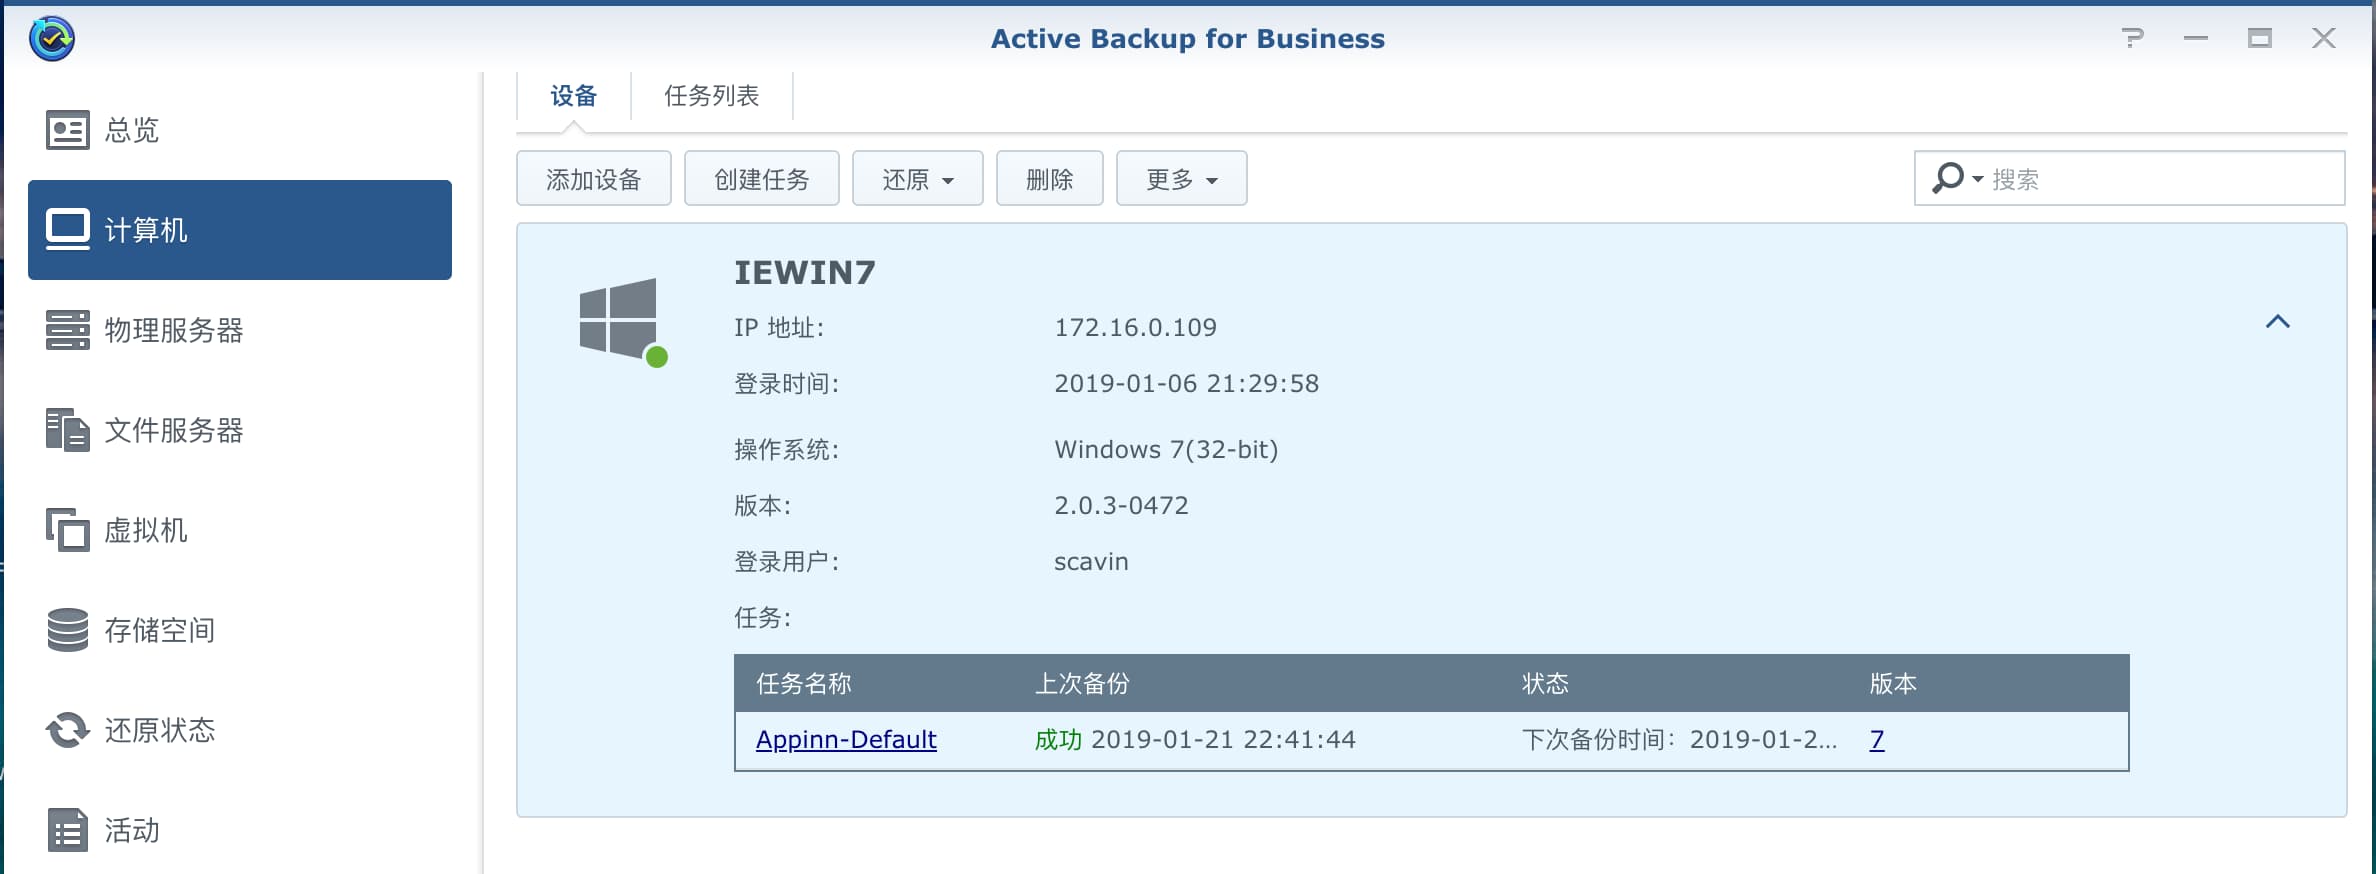Click the Windows logo of IEWIN7 device

click(619, 319)
